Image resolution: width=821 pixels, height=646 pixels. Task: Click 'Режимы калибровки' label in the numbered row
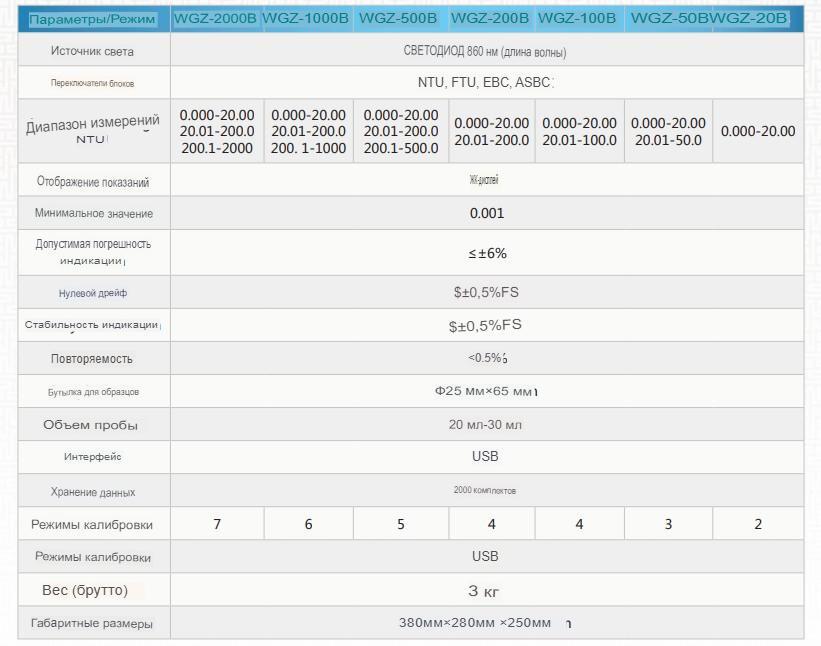[x=92, y=525]
